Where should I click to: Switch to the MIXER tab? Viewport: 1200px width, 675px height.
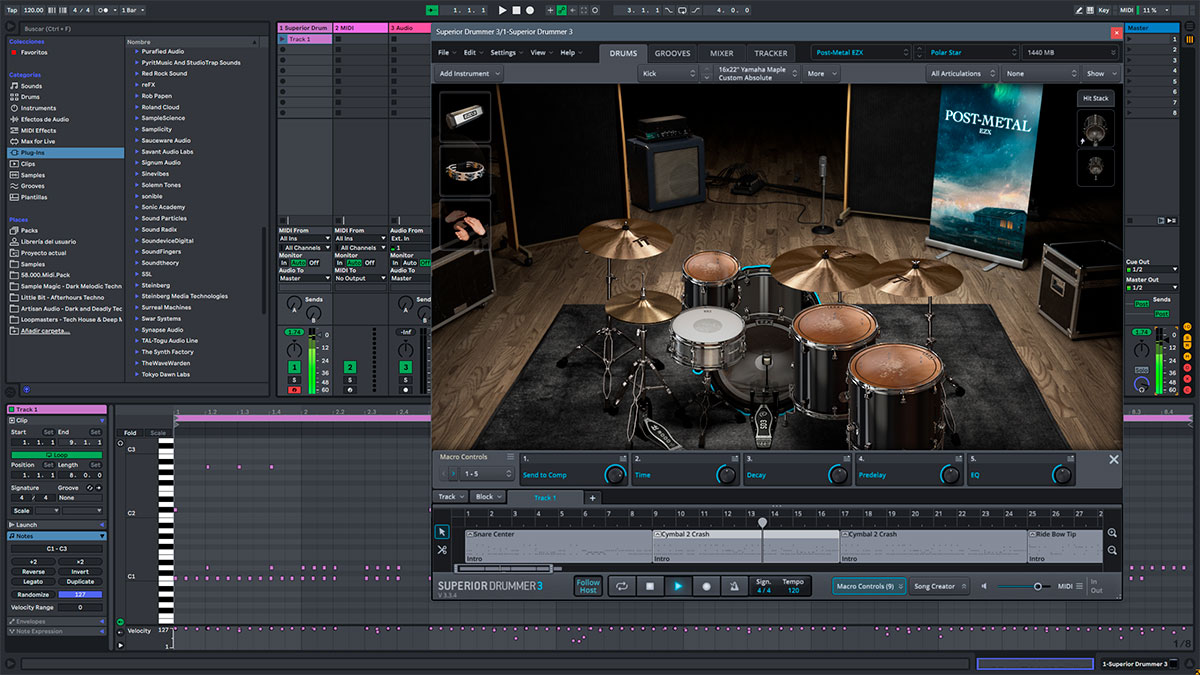722,53
